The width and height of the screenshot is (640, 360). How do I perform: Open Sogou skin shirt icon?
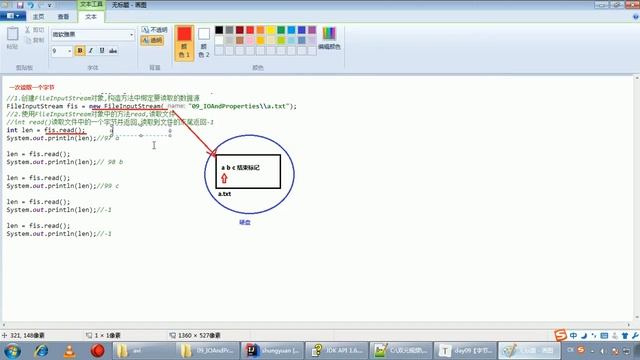625,336
